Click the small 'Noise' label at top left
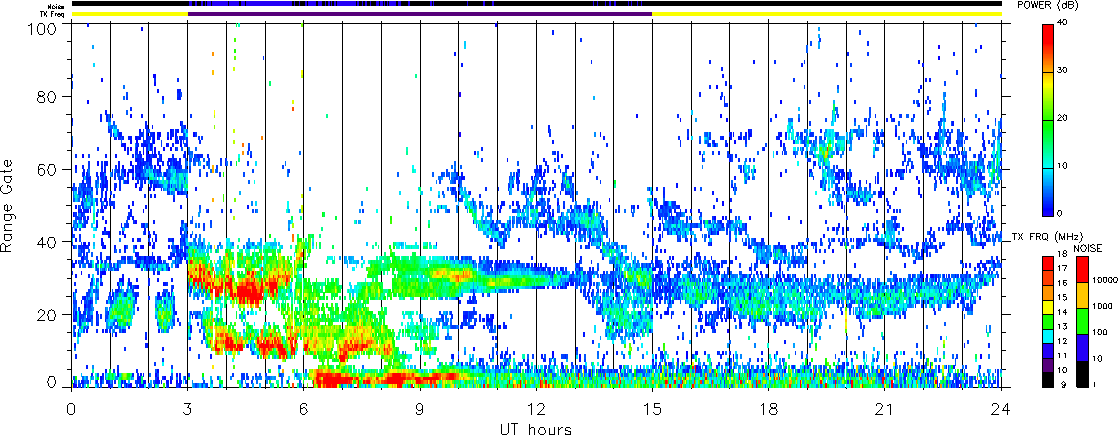Image resolution: width=1118 pixels, height=435 pixels. coord(57,6)
